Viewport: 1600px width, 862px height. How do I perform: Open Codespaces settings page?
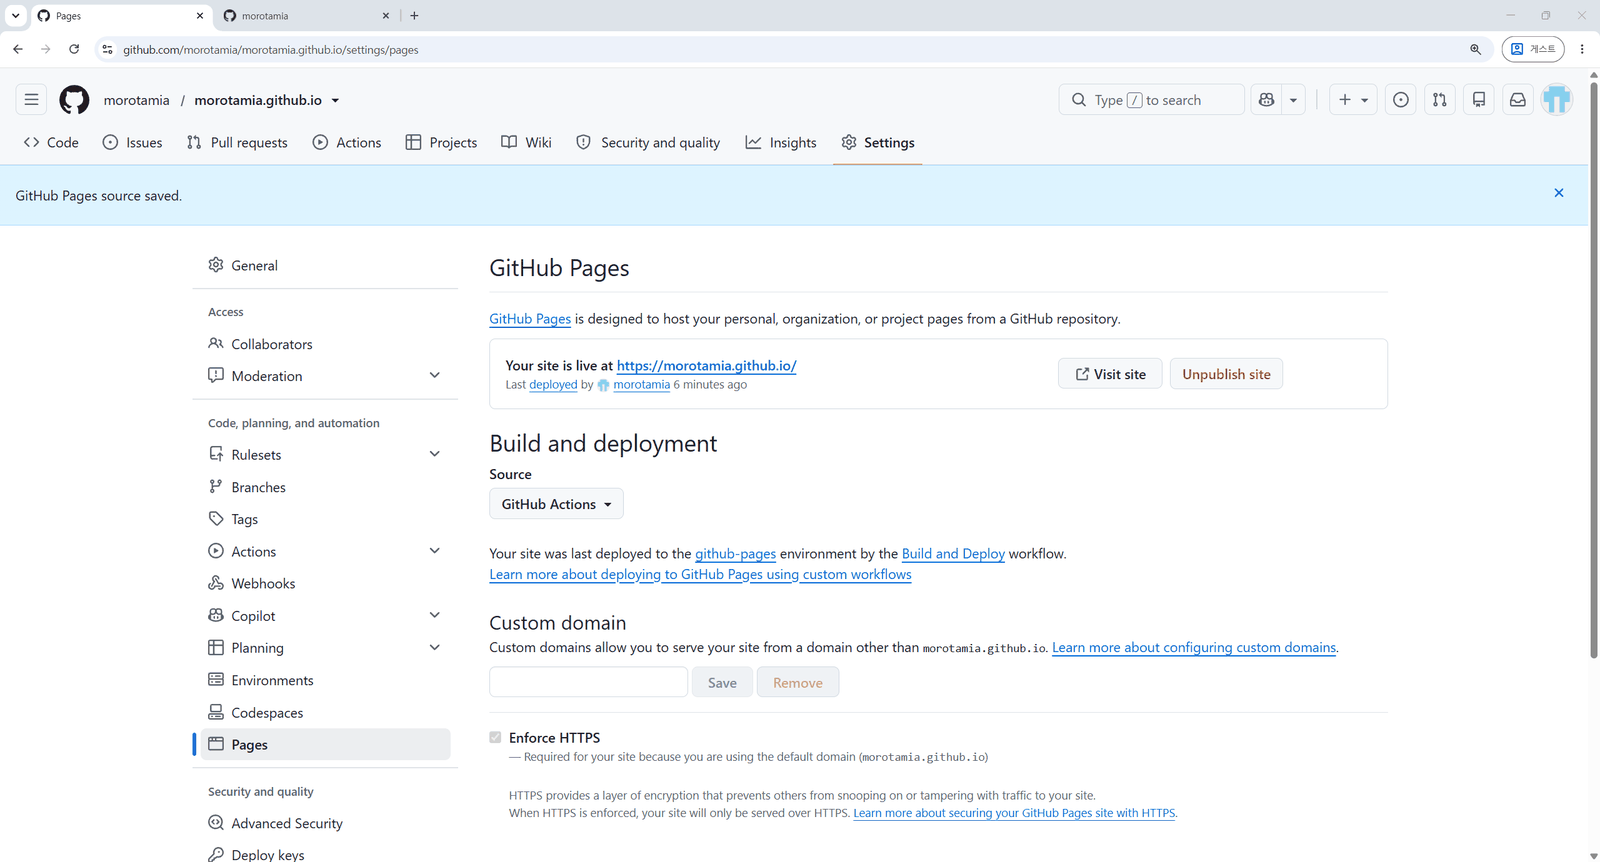pyautogui.click(x=325, y=712)
